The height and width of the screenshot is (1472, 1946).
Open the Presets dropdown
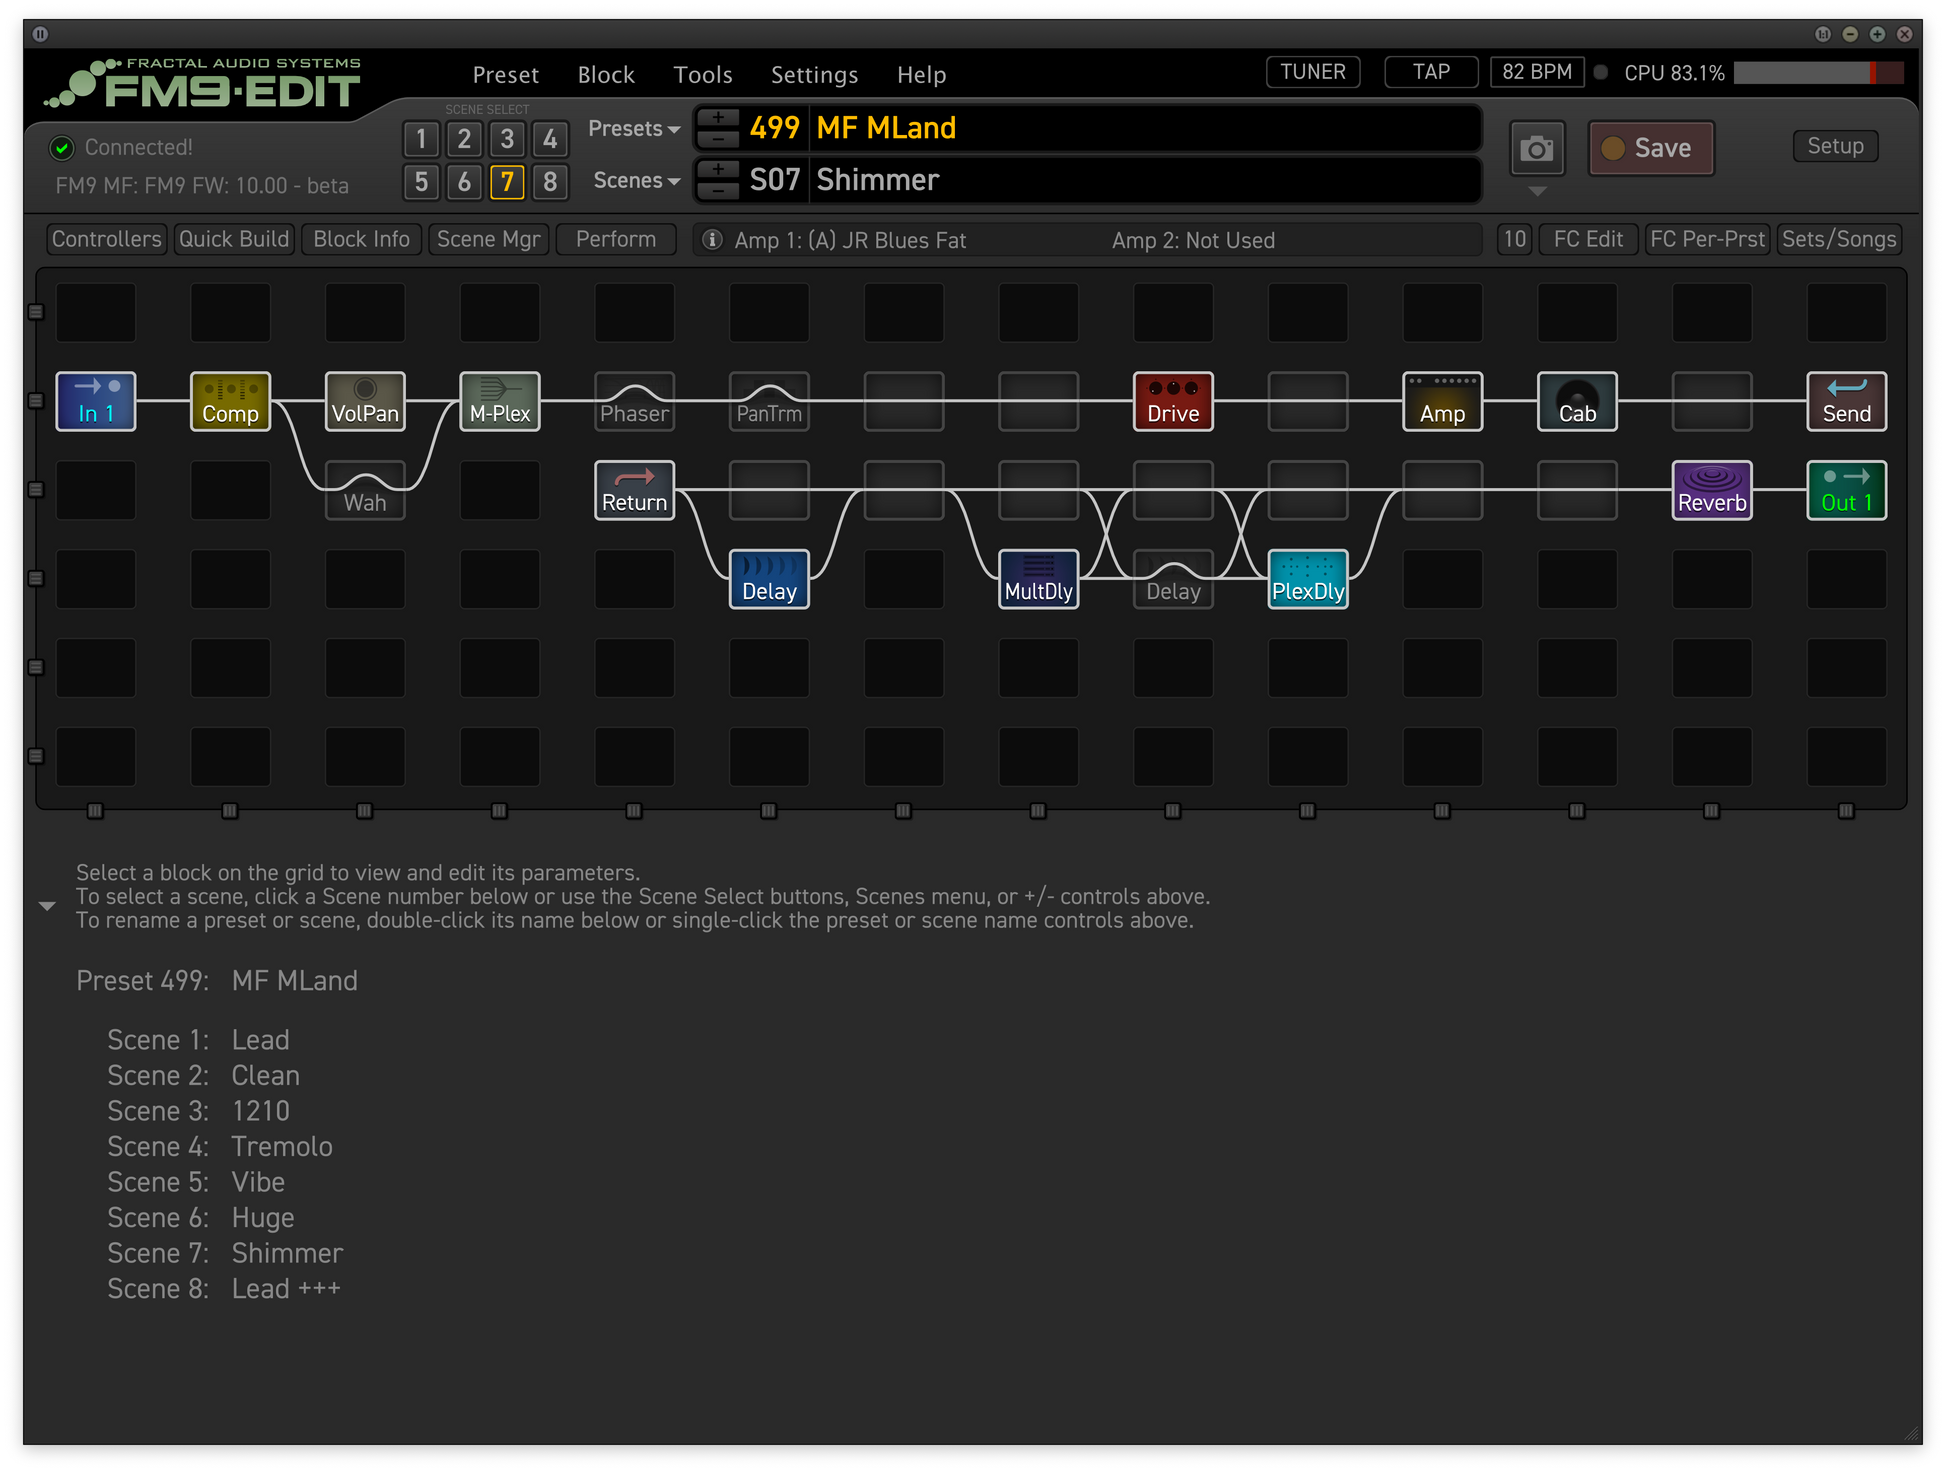(x=634, y=129)
